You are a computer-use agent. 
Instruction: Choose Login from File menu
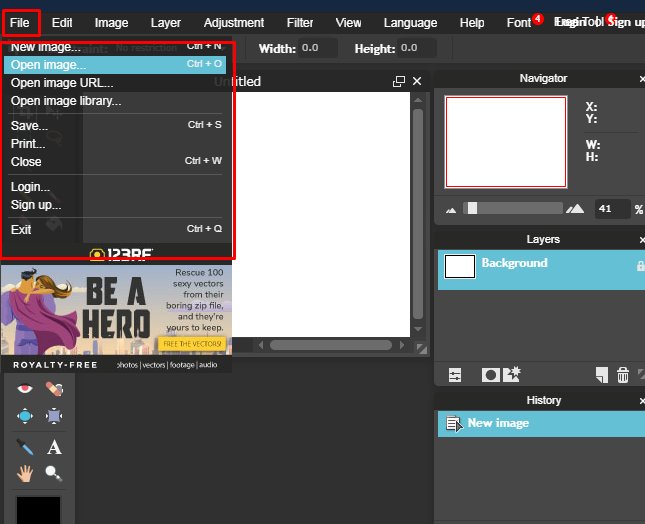(x=115, y=187)
